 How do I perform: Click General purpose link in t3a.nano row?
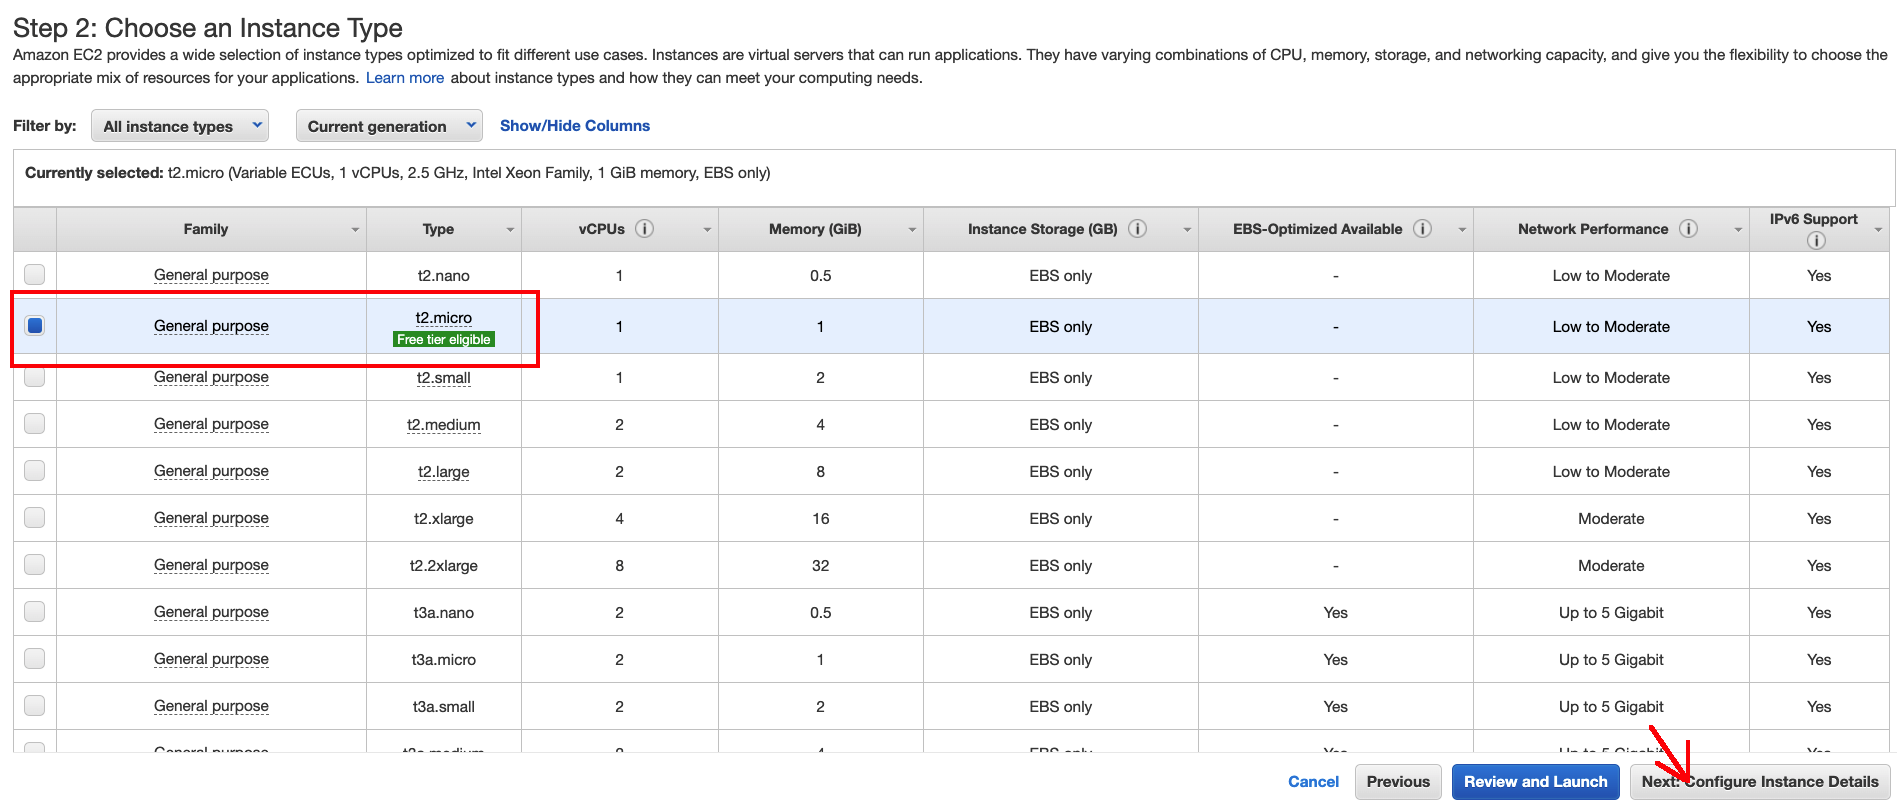click(x=211, y=612)
